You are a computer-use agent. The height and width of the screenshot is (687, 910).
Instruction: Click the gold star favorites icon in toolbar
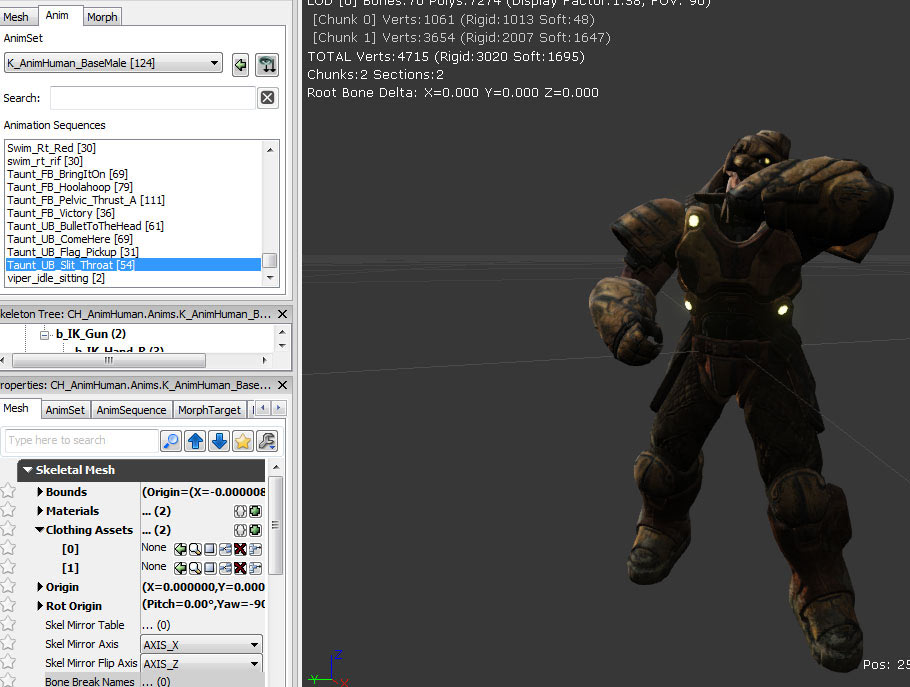(x=243, y=441)
